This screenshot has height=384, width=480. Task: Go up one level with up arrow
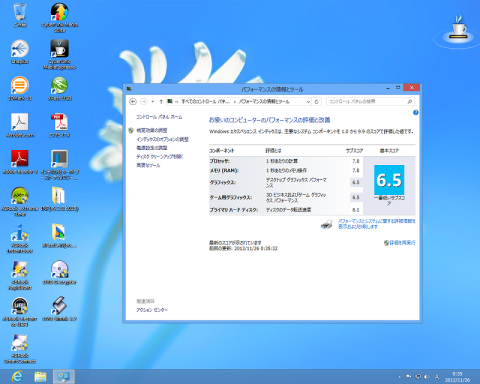(161, 101)
